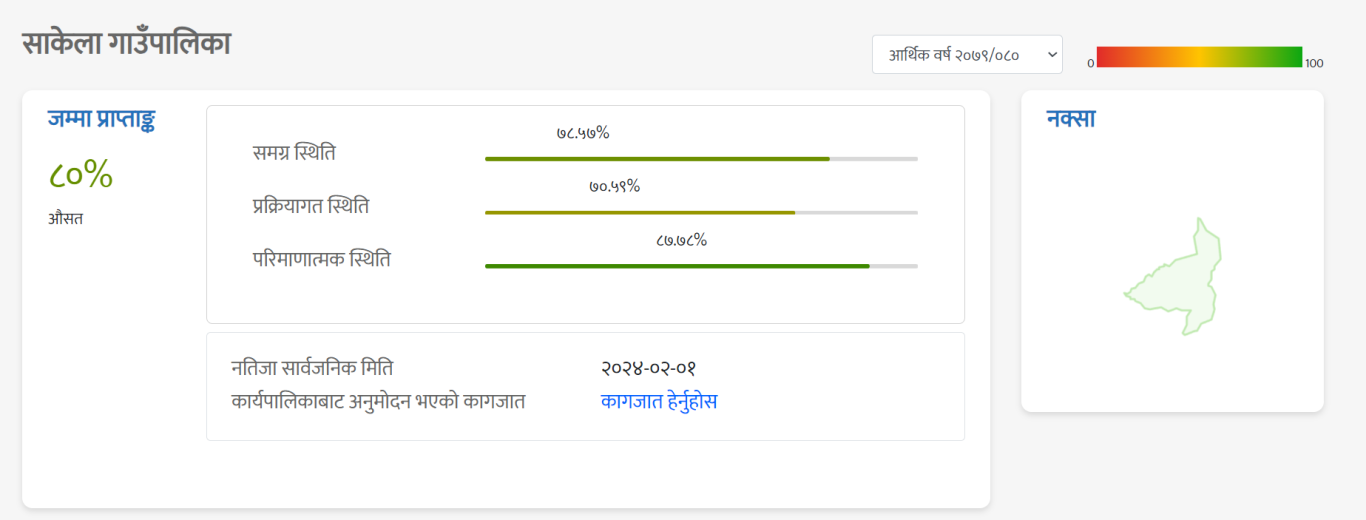Click the औसत rating label

[x=65, y=219]
